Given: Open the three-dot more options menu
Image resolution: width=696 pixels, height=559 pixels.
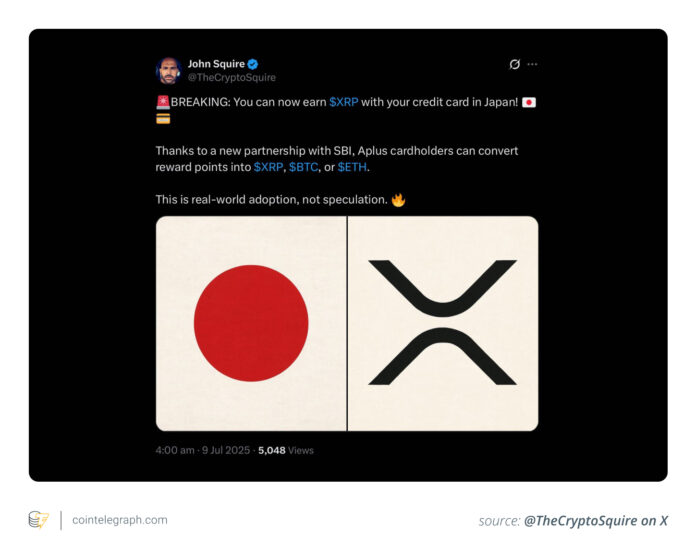Looking at the screenshot, I should click(x=532, y=64).
